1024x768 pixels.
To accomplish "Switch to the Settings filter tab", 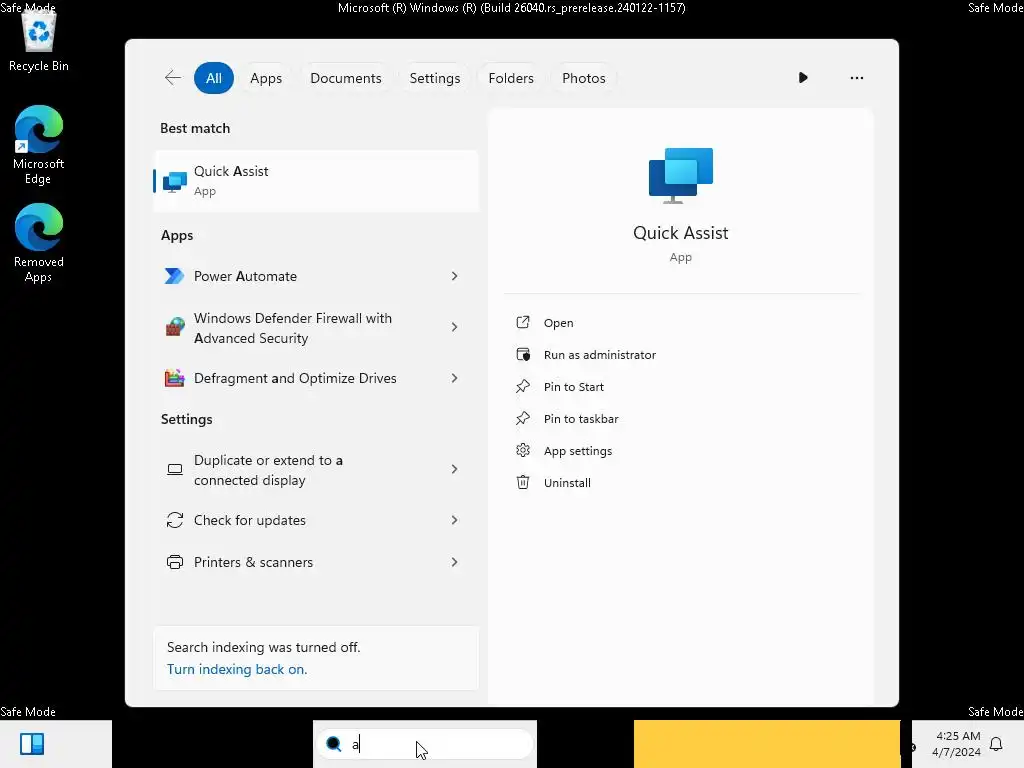I will 434,78.
